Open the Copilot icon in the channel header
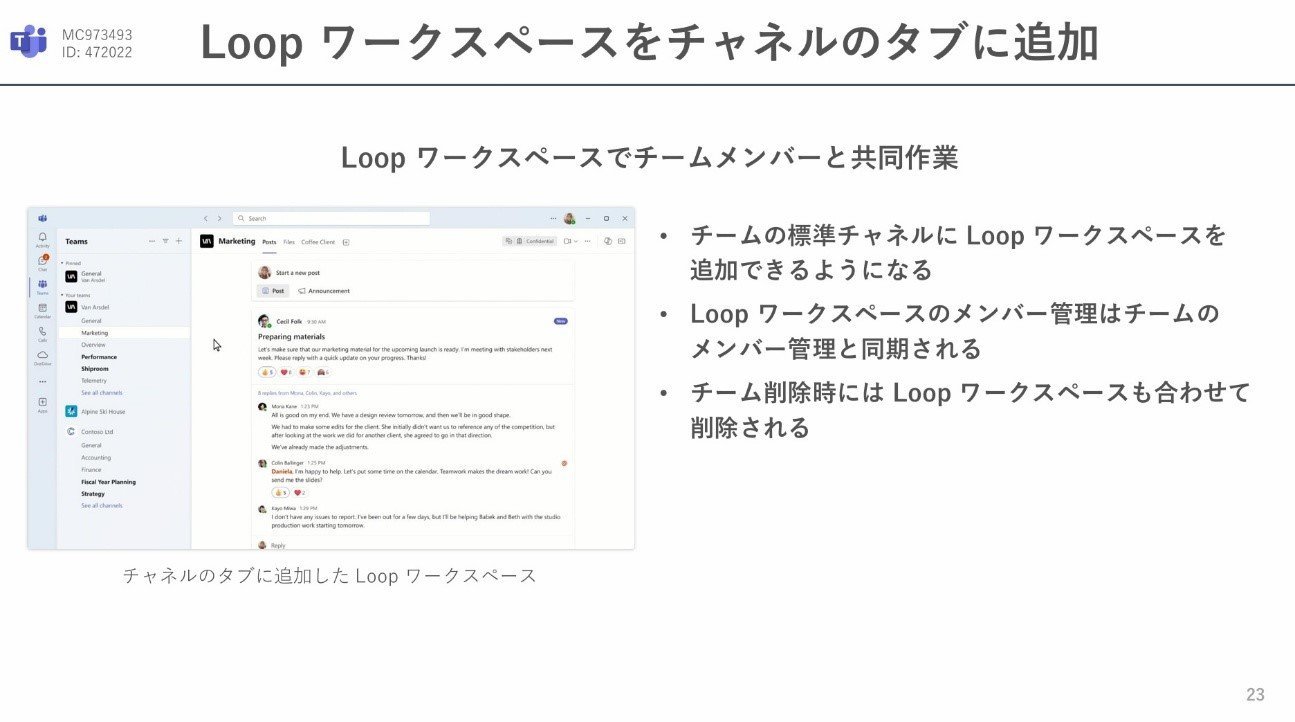 pos(607,241)
